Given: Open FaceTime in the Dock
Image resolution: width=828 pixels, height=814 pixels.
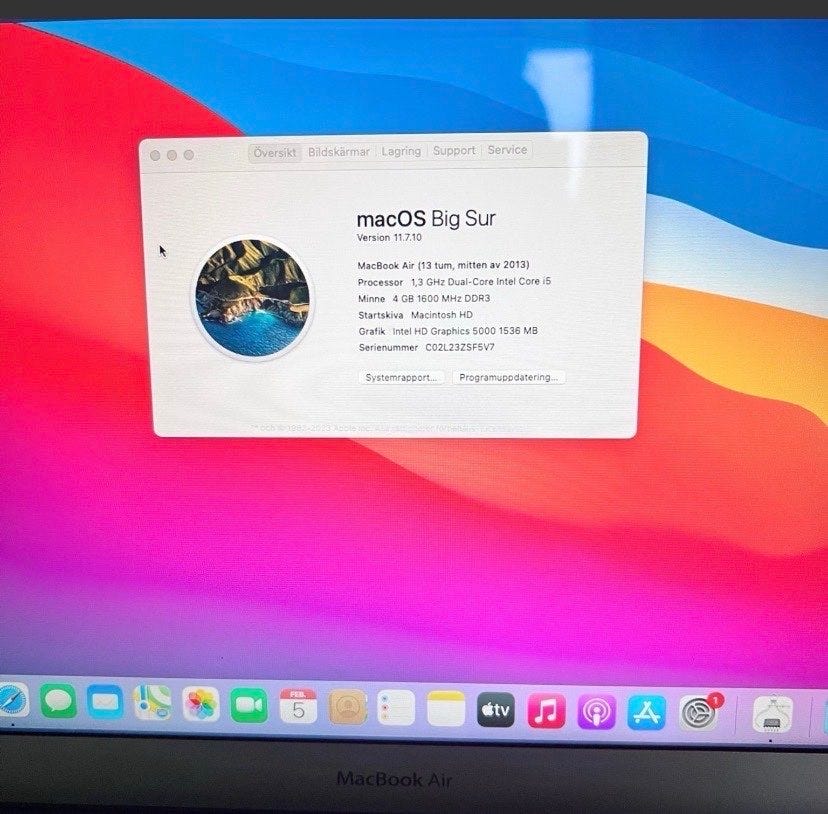Looking at the screenshot, I should pos(249,705).
